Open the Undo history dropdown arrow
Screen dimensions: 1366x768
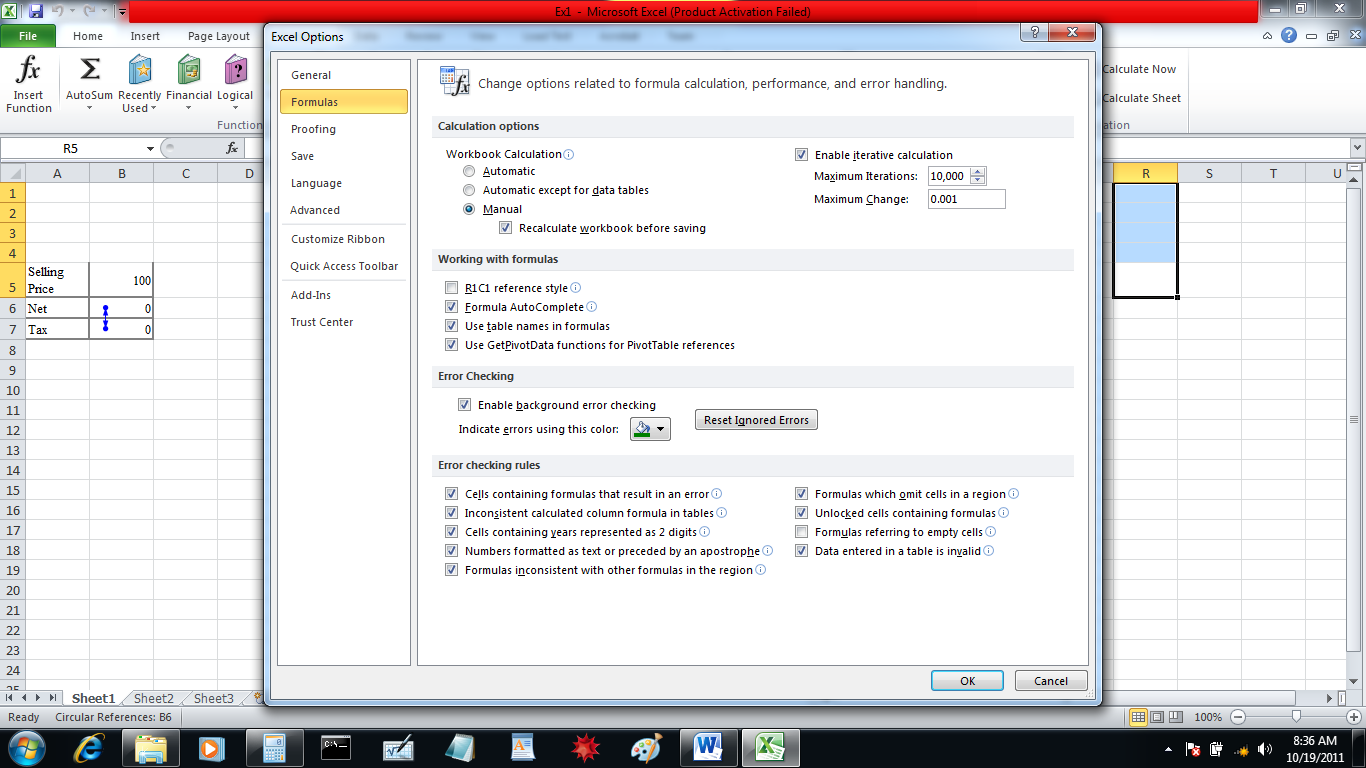pyautogui.click(x=72, y=11)
